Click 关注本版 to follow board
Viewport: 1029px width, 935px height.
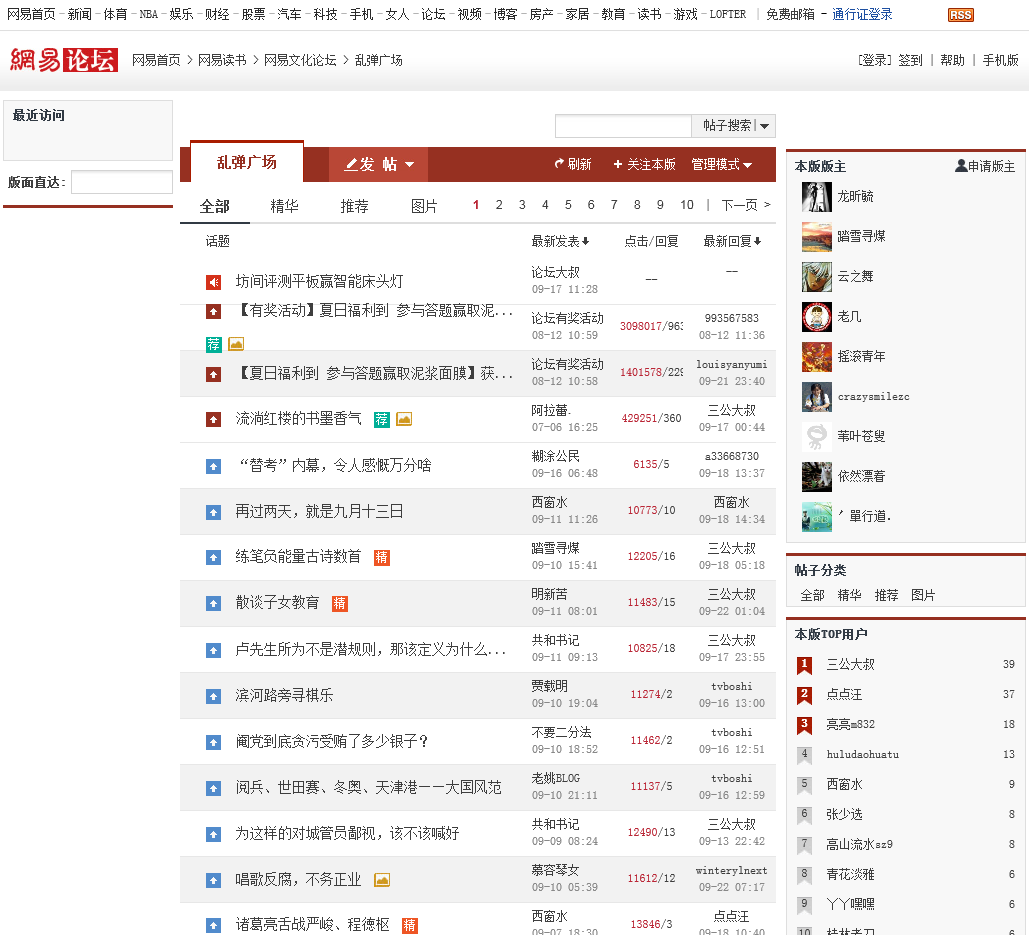[x=644, y=164]
